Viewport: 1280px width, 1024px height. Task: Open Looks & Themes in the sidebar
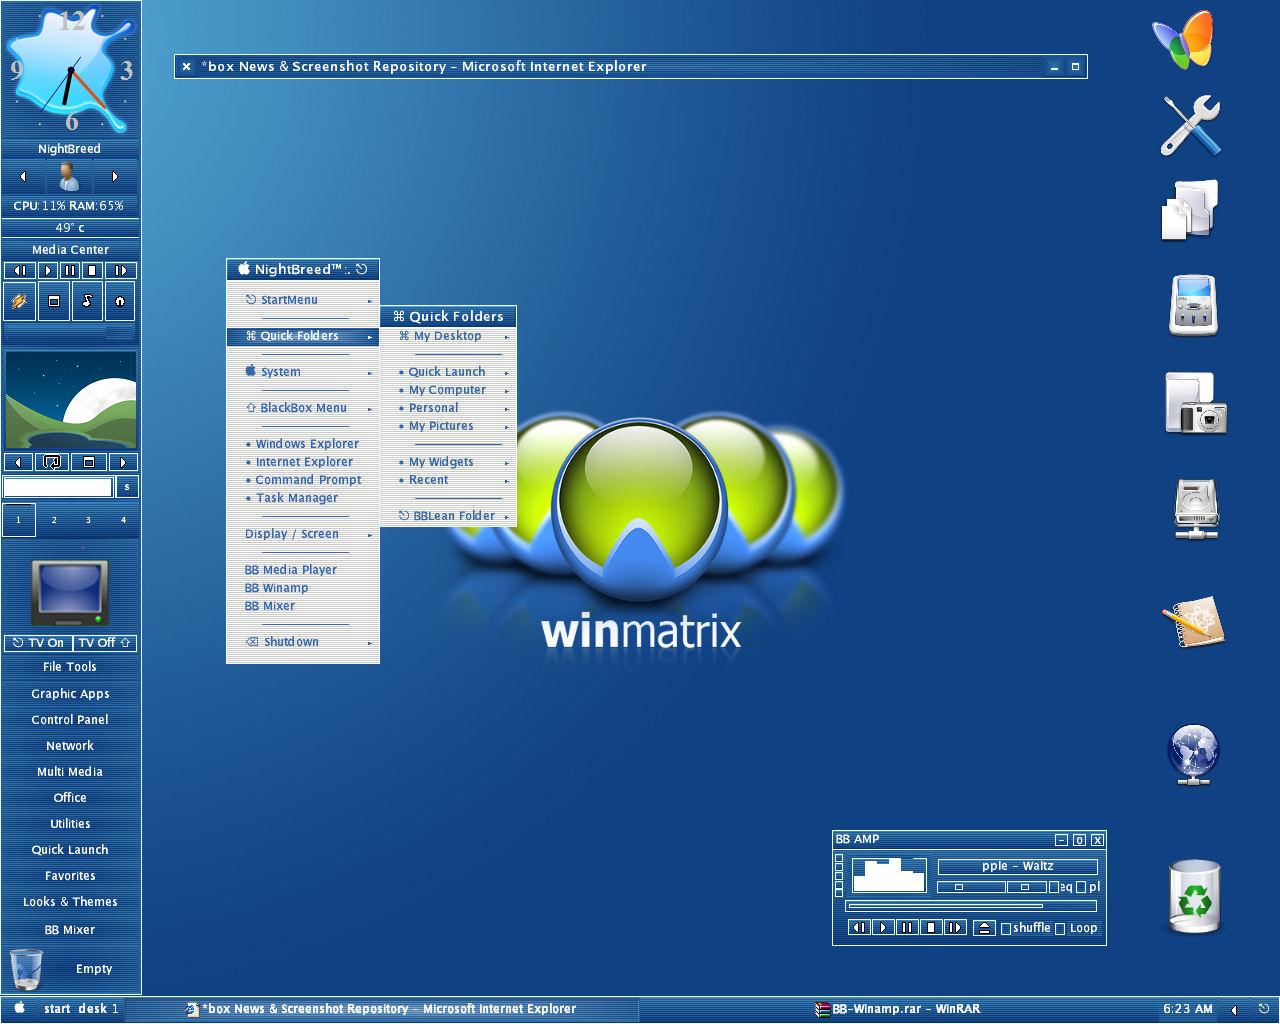70,902
